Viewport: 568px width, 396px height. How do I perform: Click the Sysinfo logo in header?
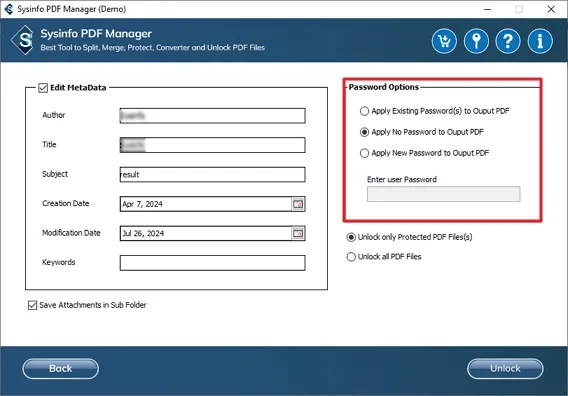(23, 40)
